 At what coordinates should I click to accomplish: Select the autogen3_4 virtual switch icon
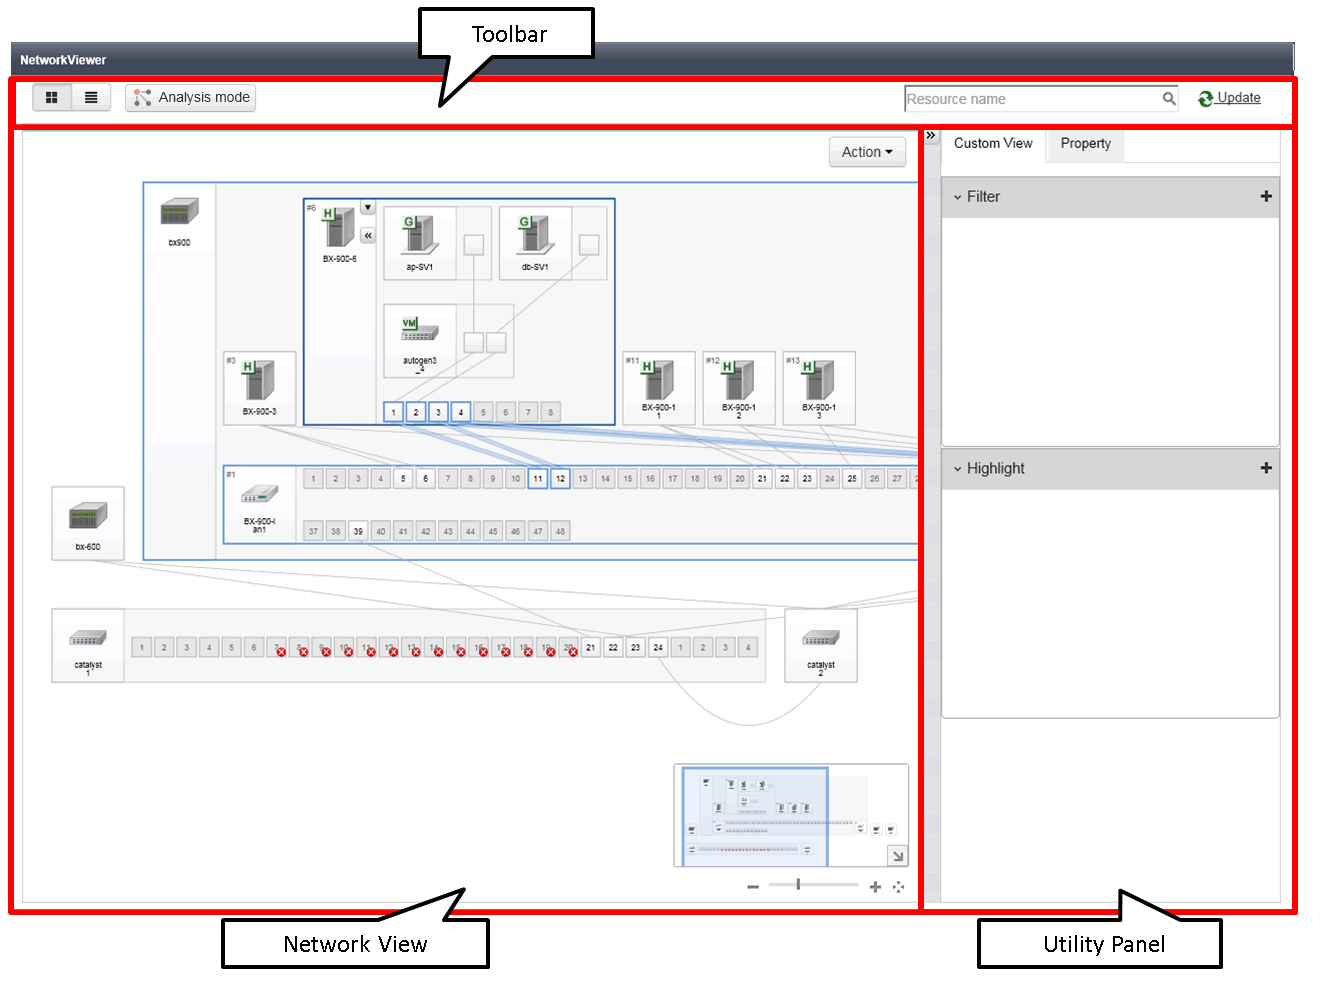tap(419, 331)
